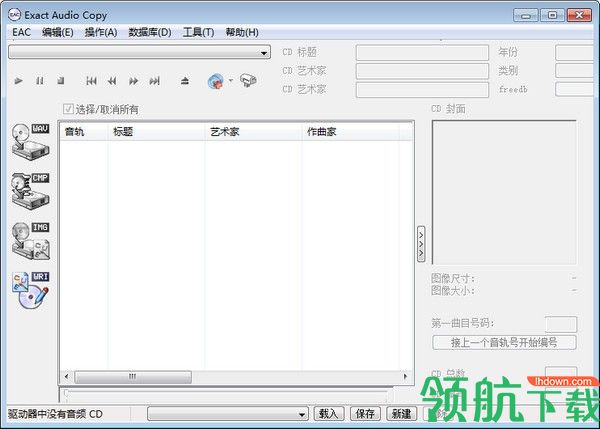The image size is (600, 429).
Task: Open the 编辑(E) menu
Action: pyautogui.click(x=57, y=32)
